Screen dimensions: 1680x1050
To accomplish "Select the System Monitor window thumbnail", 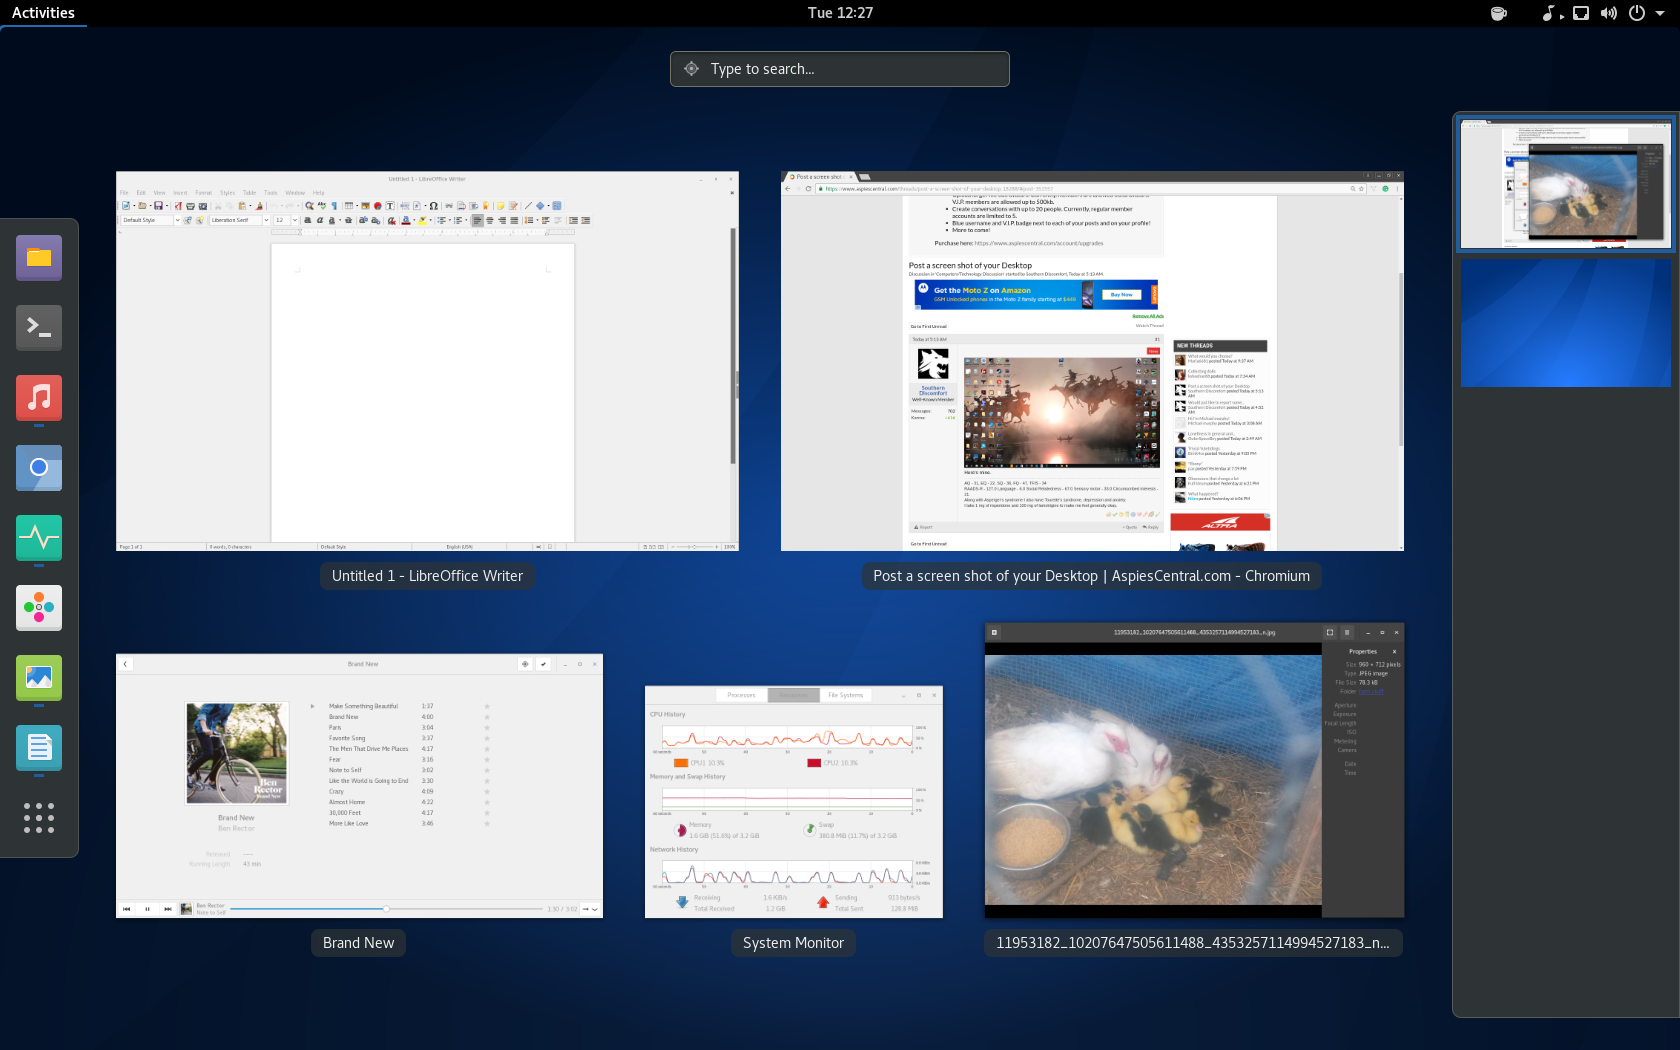I will [x=794, y=802].
